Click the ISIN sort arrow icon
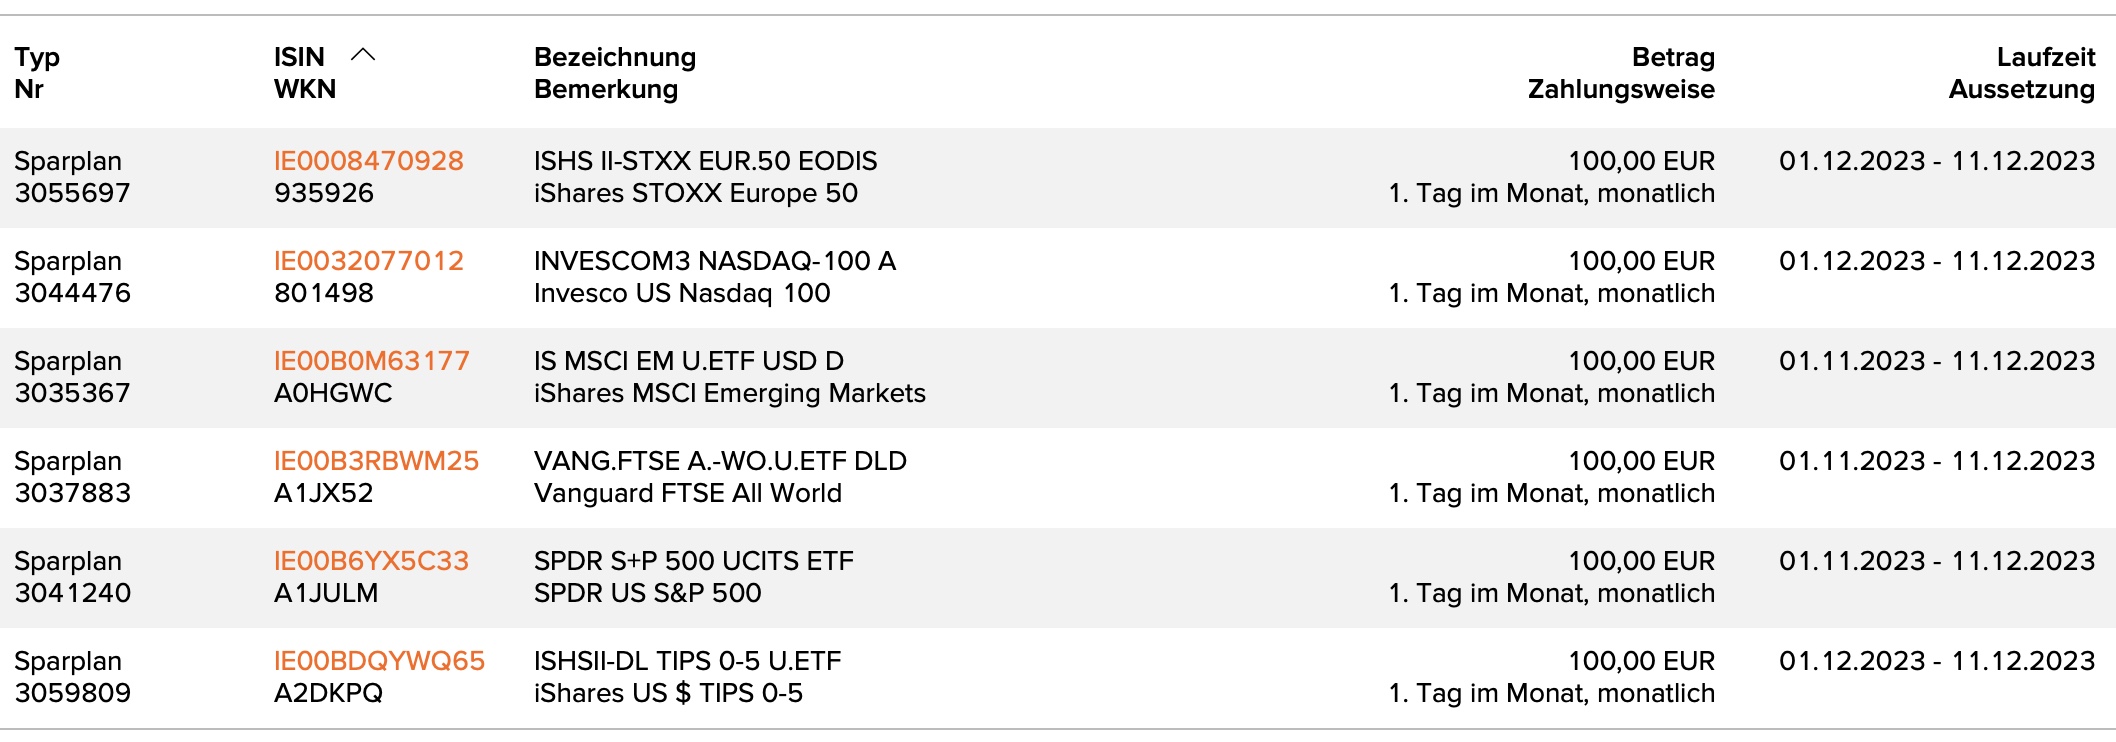Viewport: 2116px width, 742px height. [363, 56]
